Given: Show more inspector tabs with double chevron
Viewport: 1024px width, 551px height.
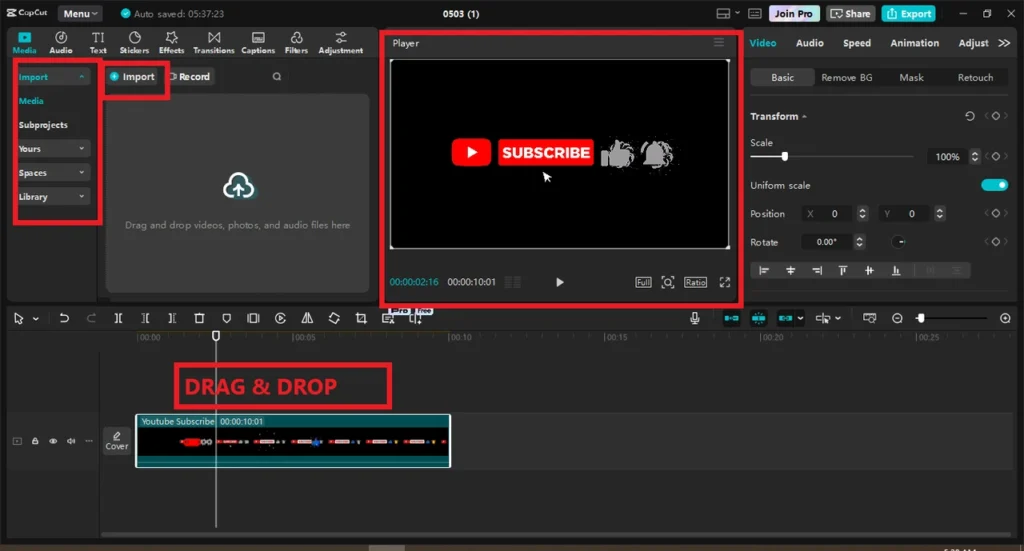Looking at the screenshot, I should click(x=1004, y=43).
